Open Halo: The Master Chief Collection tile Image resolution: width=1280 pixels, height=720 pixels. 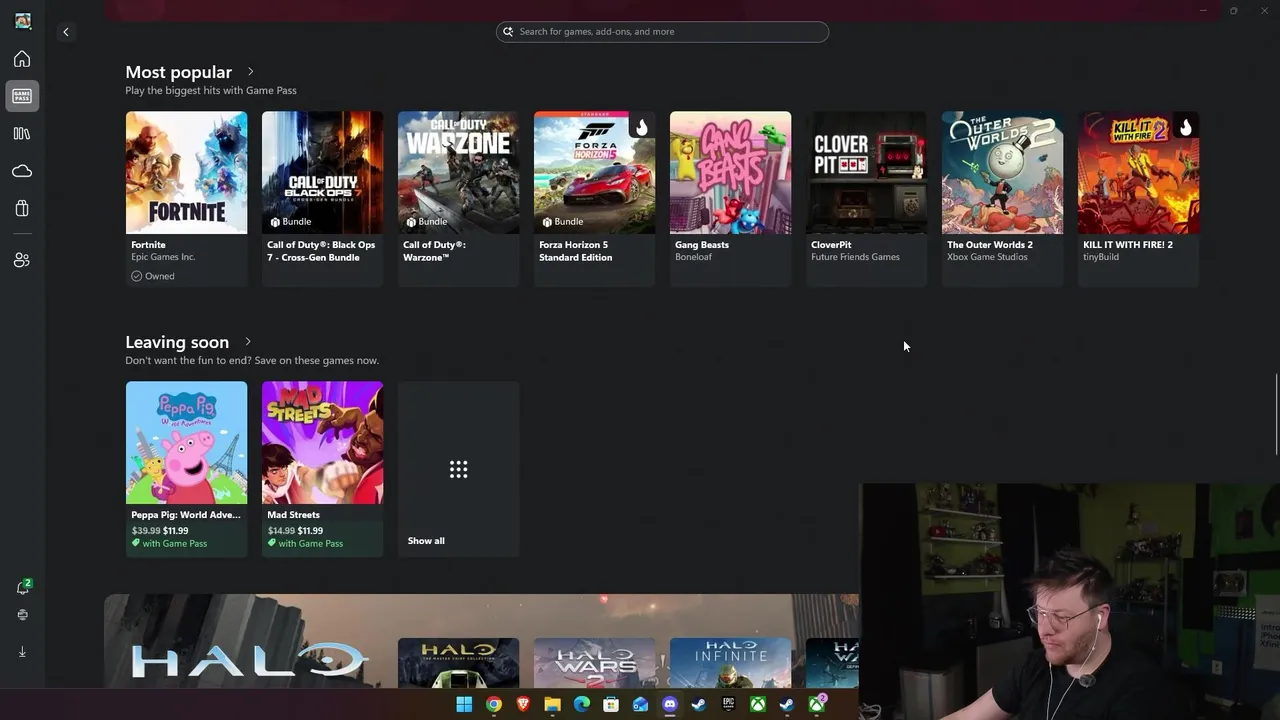tap(458, 663)
